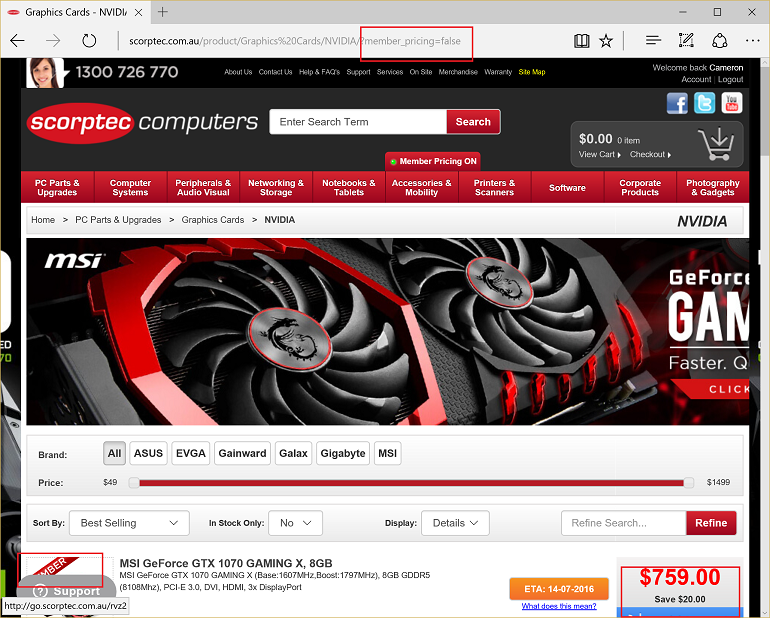Click the red Search button

(x=473, y=122)
